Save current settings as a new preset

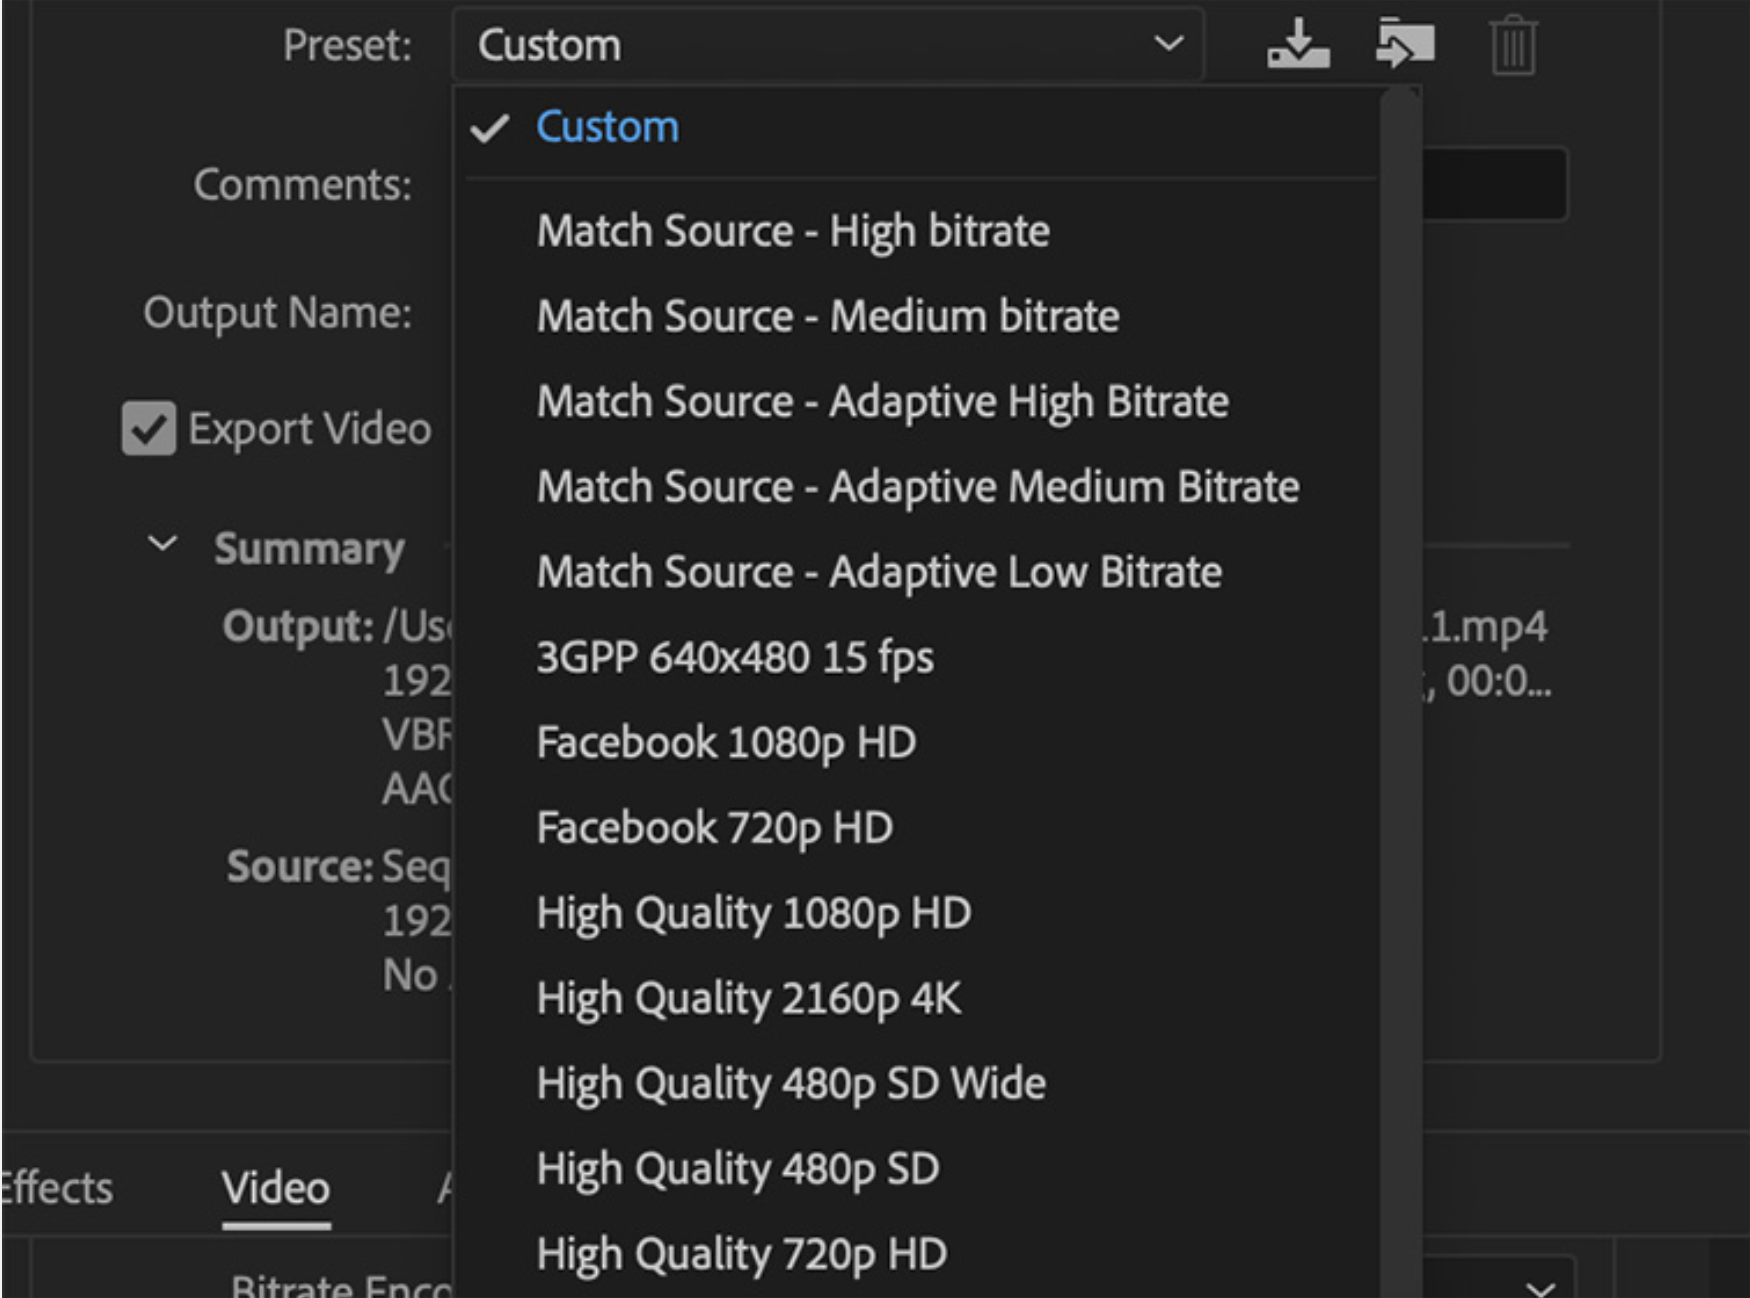(1300, 45)
